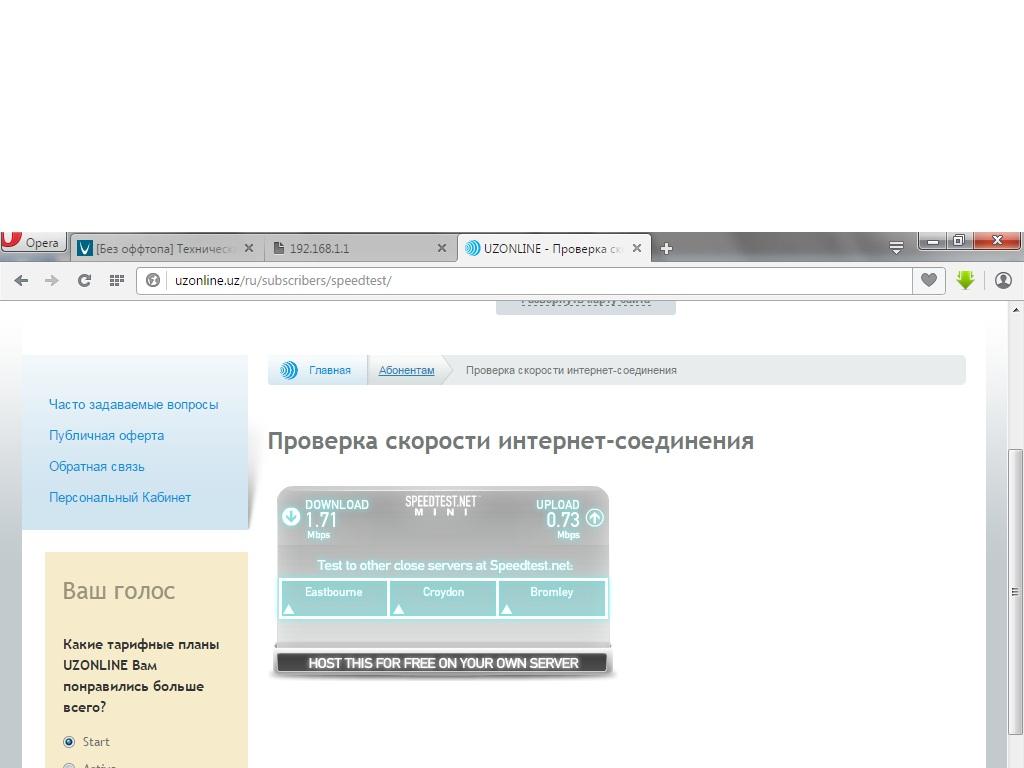Close the 192.168.1.1 tab

tap(442, 248)
